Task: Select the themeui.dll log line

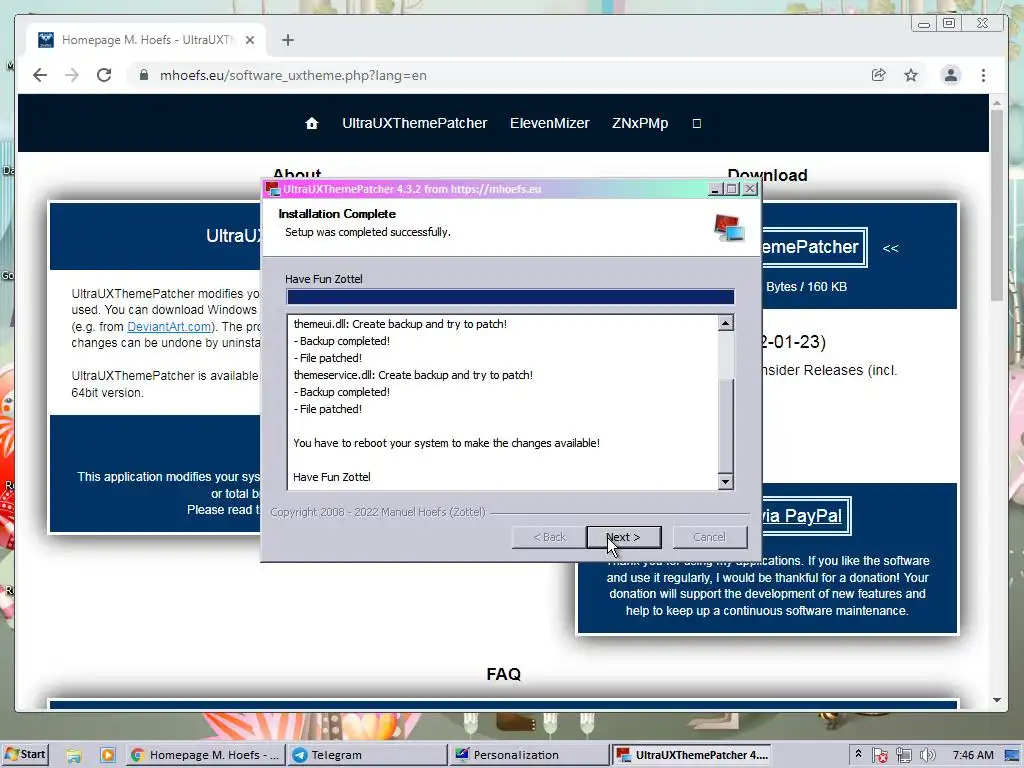Action: (x=400, y=324)
